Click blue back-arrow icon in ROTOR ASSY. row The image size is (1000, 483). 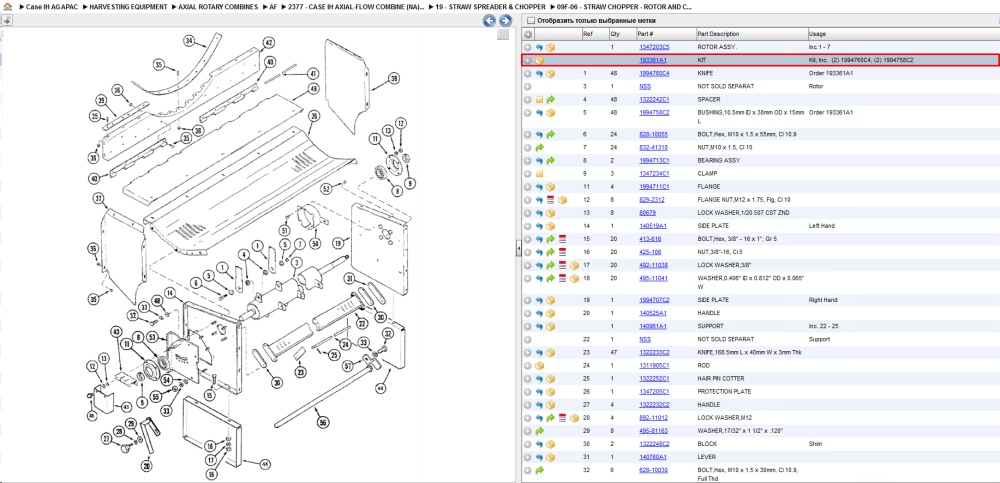(539, 47)
